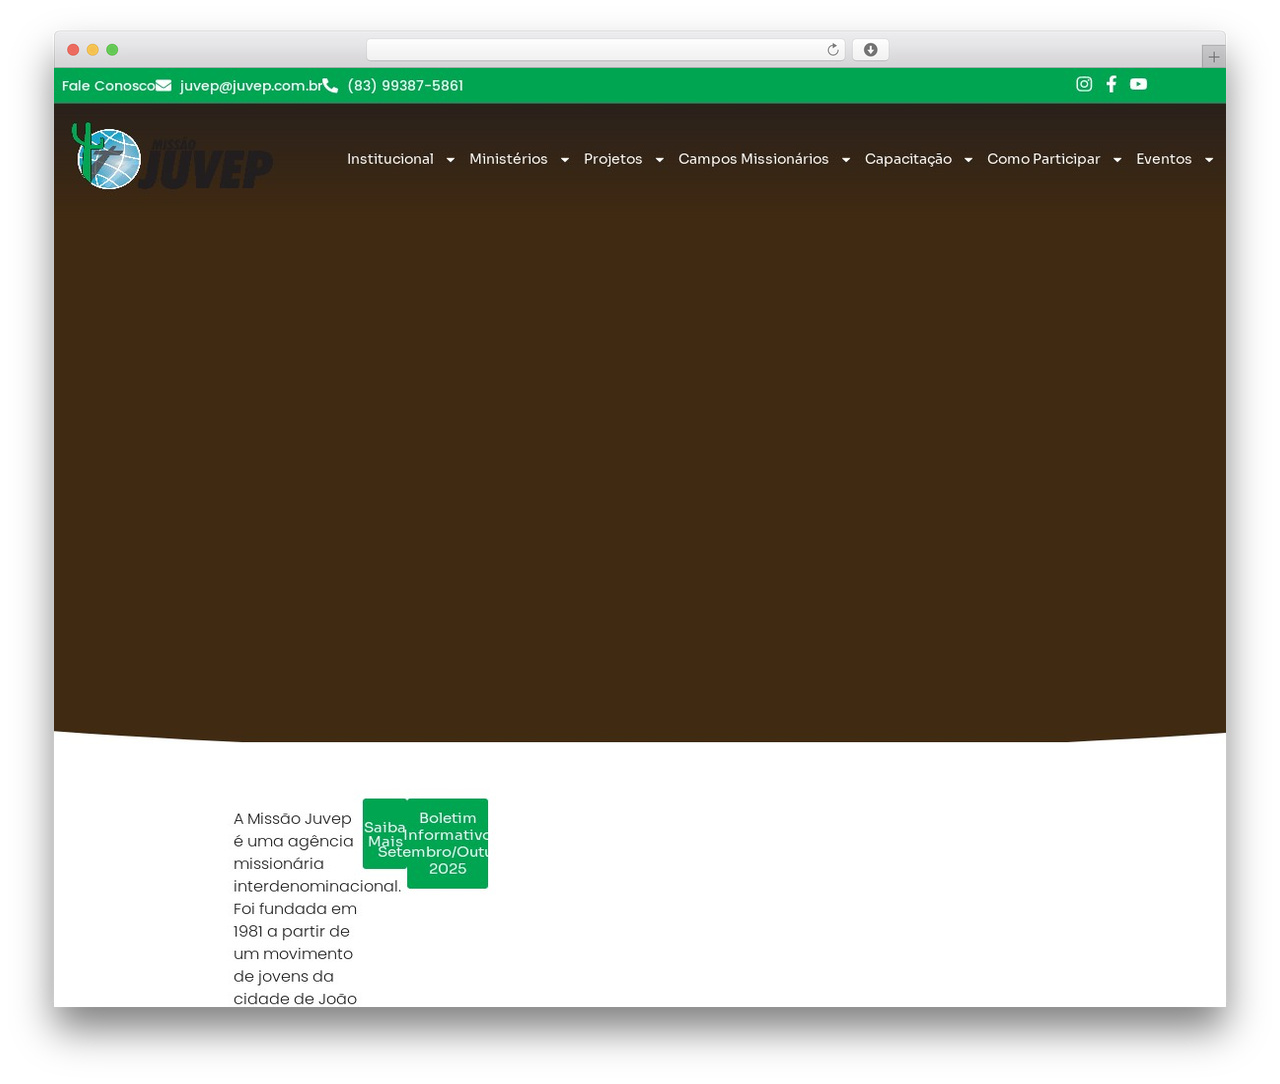Image resolution: width=1280 pixels, height=1084 pixels.
Task: Click the browser download arrow icon
Action: pos(871,50)
